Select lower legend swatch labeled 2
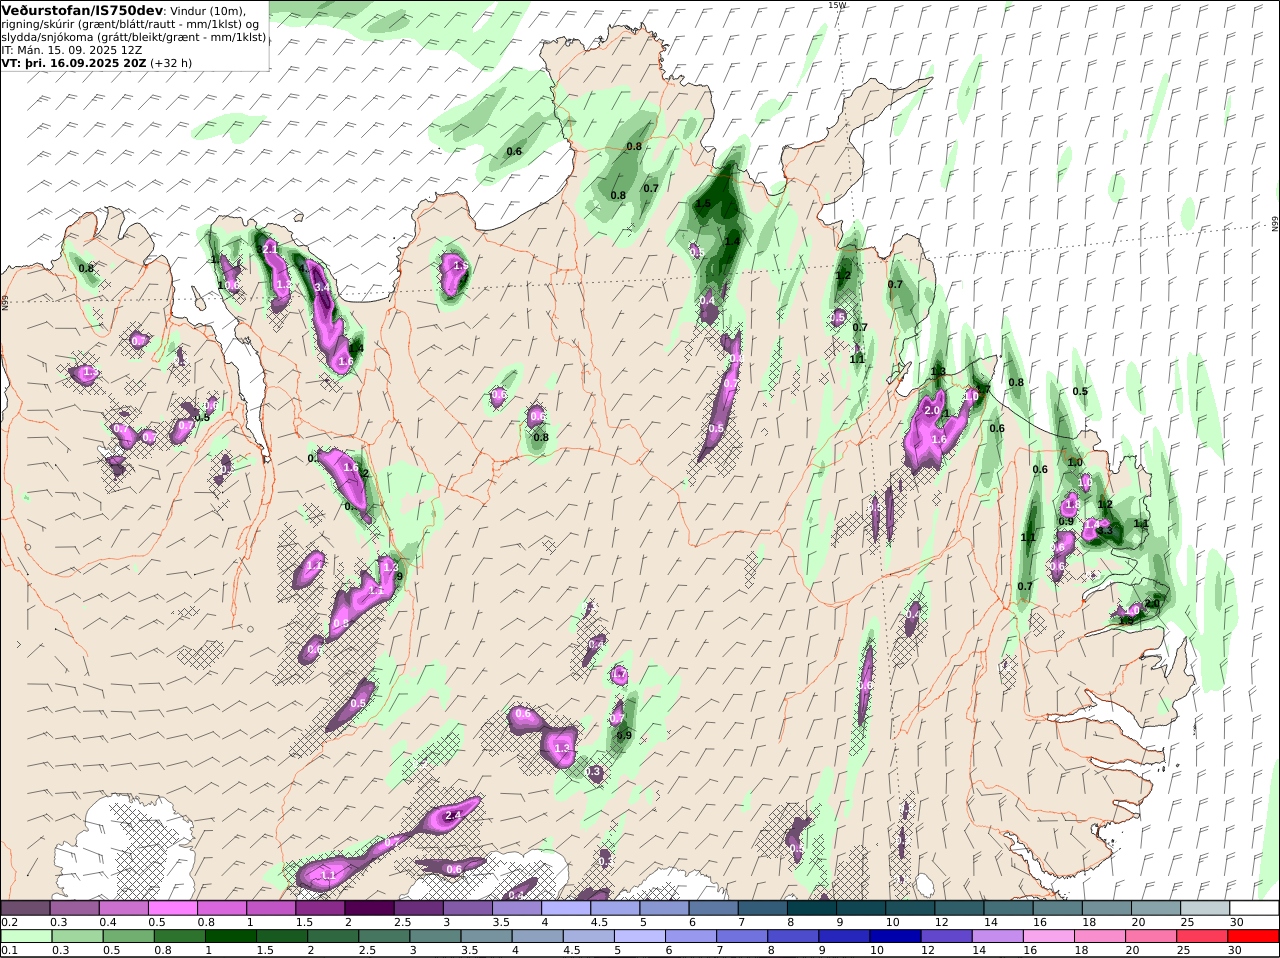Viewport: 1280px width, 958px height. pyautogui.click(x=333, y=936)
